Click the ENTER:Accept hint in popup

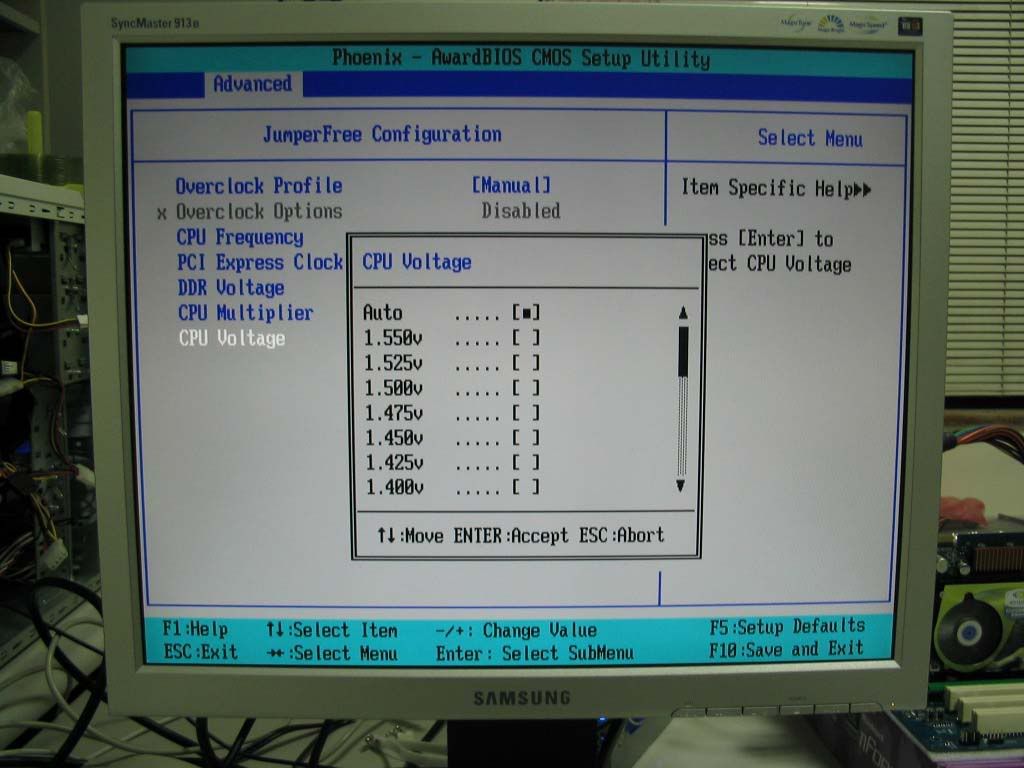[511, 536]
